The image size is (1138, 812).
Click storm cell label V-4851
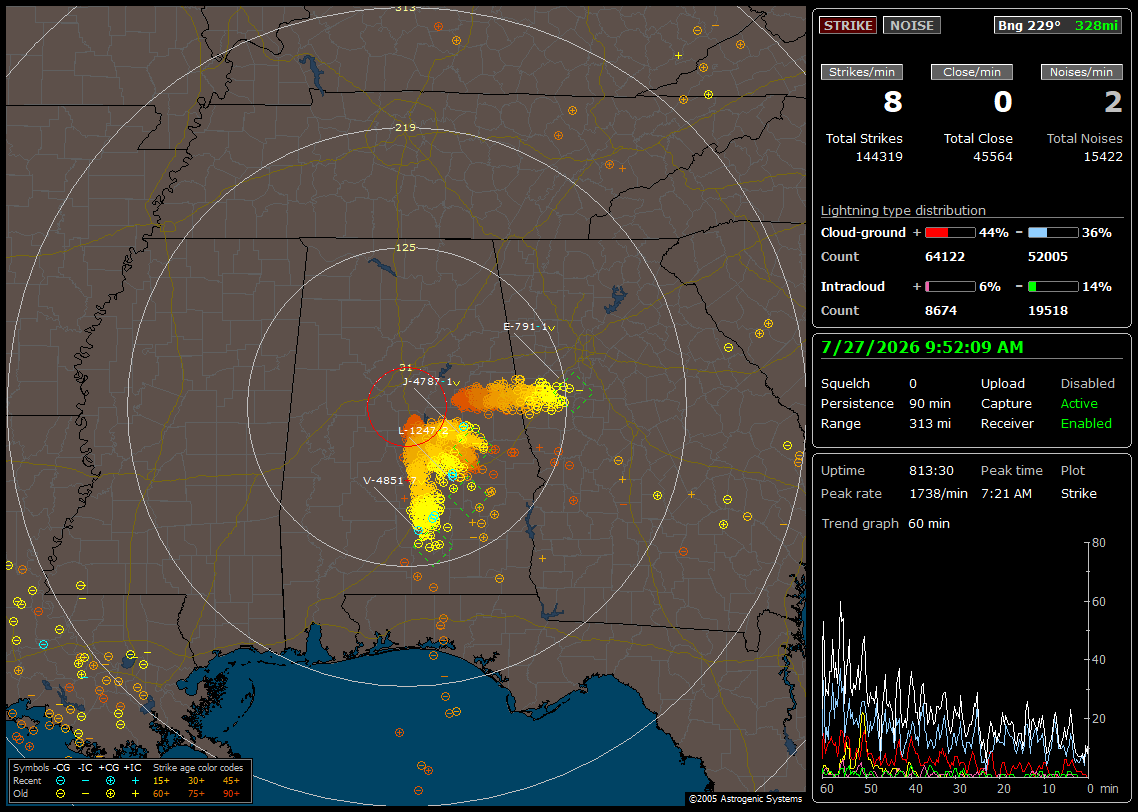click(x=386, y=480)
